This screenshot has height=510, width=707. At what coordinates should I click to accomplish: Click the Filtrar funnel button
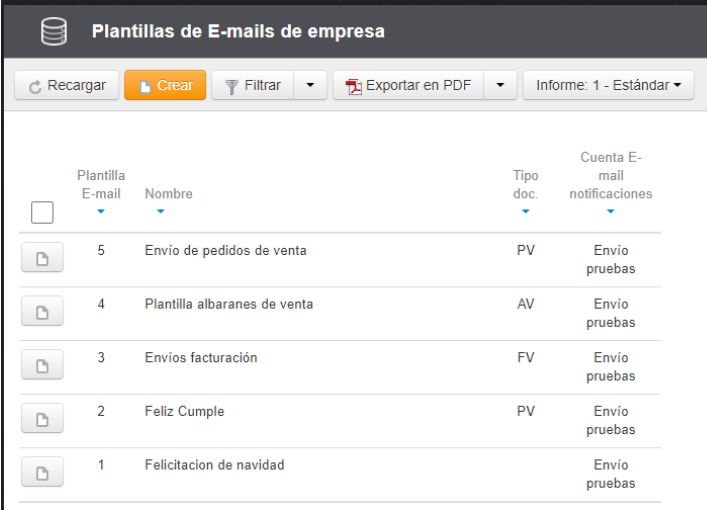[252, 85]
